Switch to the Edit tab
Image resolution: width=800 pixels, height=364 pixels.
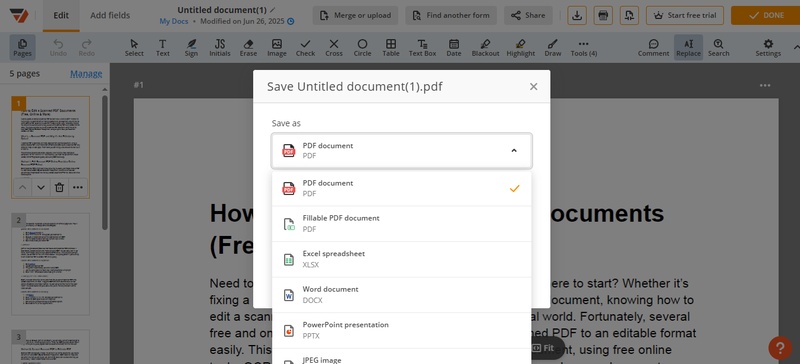click(x=61, y=15)
